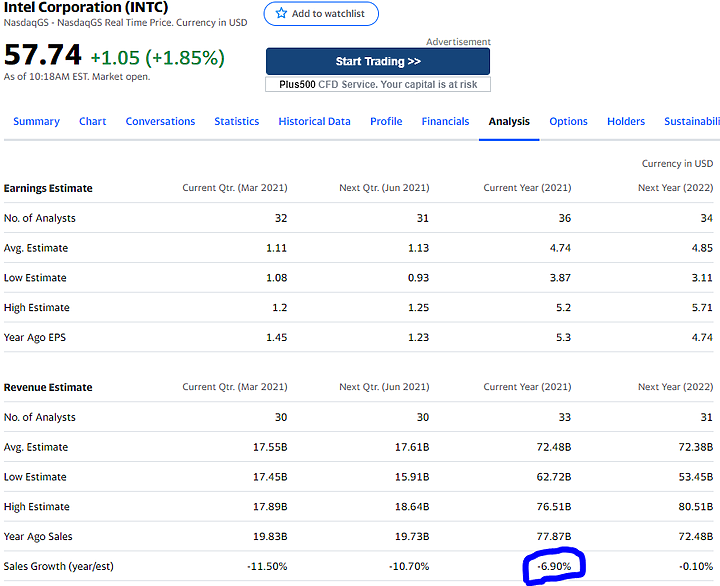This screenshot has width=720, height=586.
Task: Click the star icon beside Add to watchlist
Action: [x=281, y=13]
